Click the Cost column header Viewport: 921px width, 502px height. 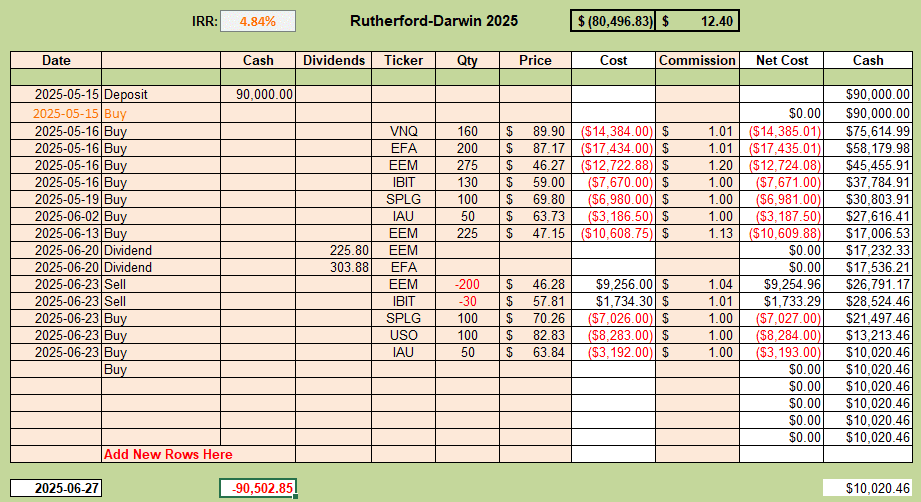tap(613, 60)
